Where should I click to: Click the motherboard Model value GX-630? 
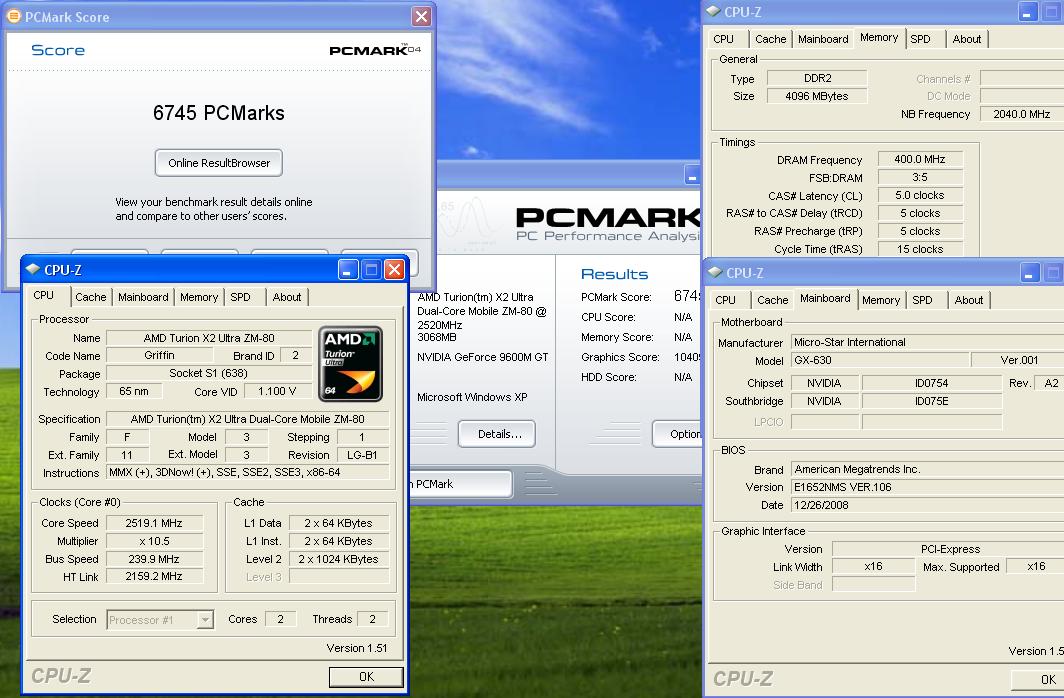[879, 360]
